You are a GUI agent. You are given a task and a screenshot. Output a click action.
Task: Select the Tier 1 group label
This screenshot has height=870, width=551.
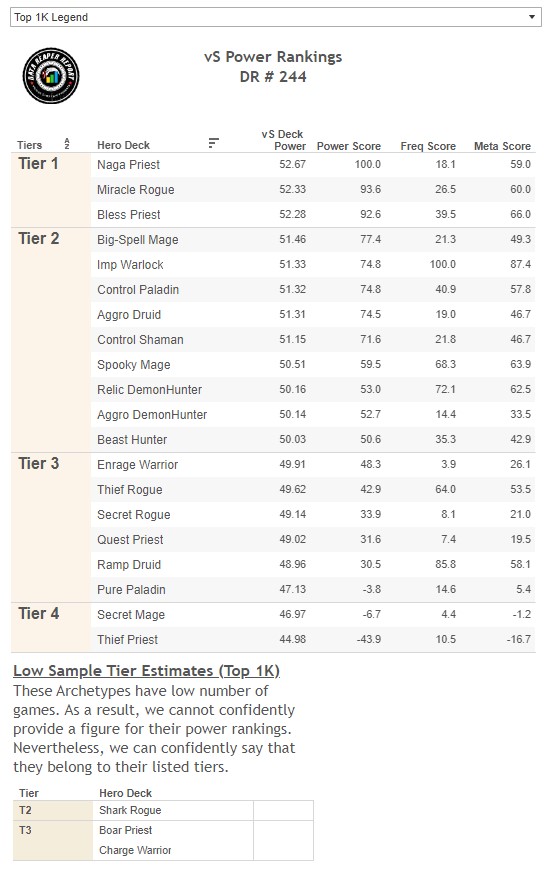click(x=38, y=164)
